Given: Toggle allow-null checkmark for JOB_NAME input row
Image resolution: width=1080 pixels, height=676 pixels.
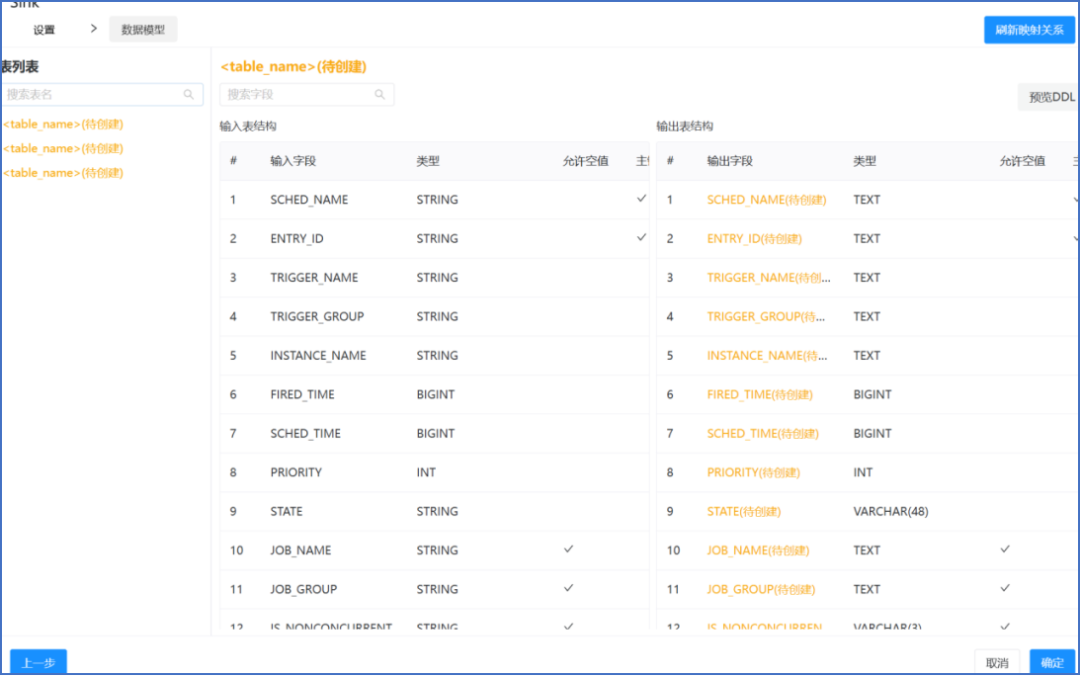Looking at the screenshot, I should click(568, 549).
